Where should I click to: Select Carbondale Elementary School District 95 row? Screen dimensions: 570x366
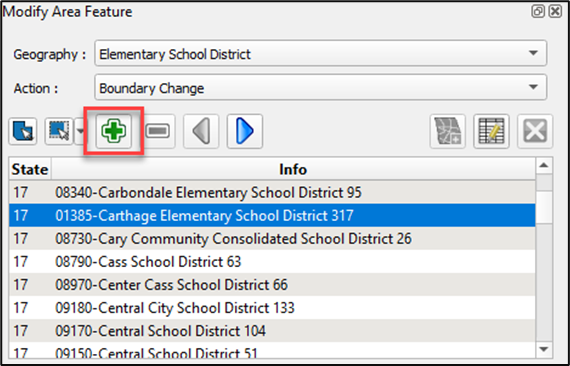272,192
